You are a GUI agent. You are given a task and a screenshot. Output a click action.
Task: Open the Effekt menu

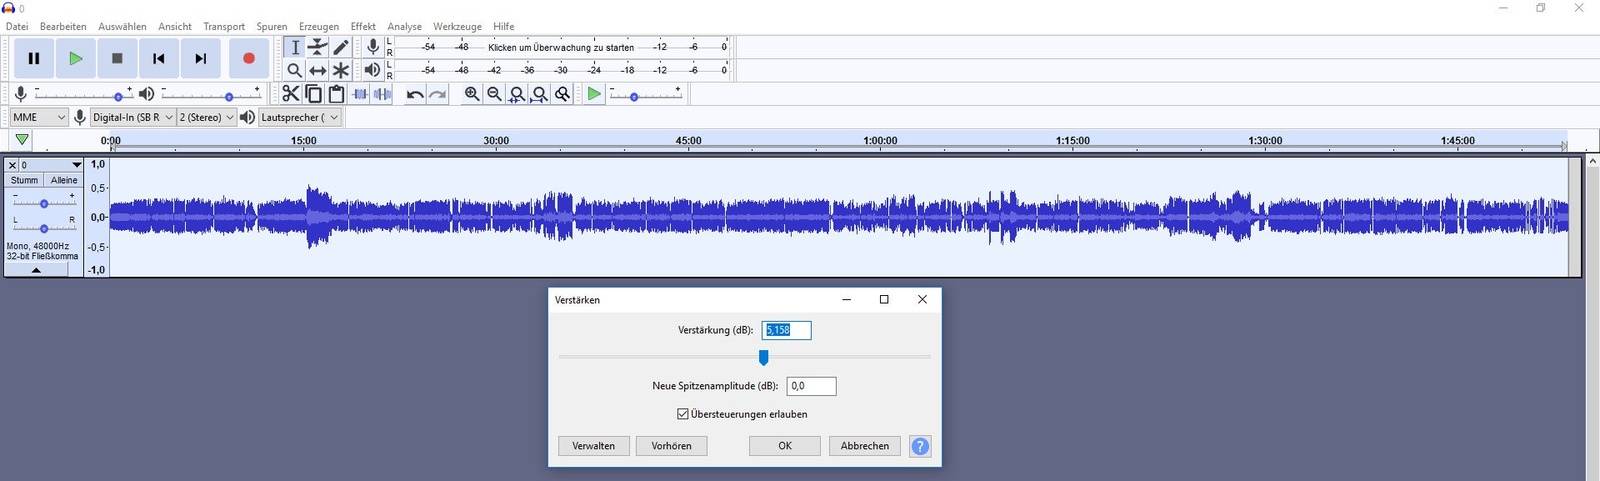363,26
